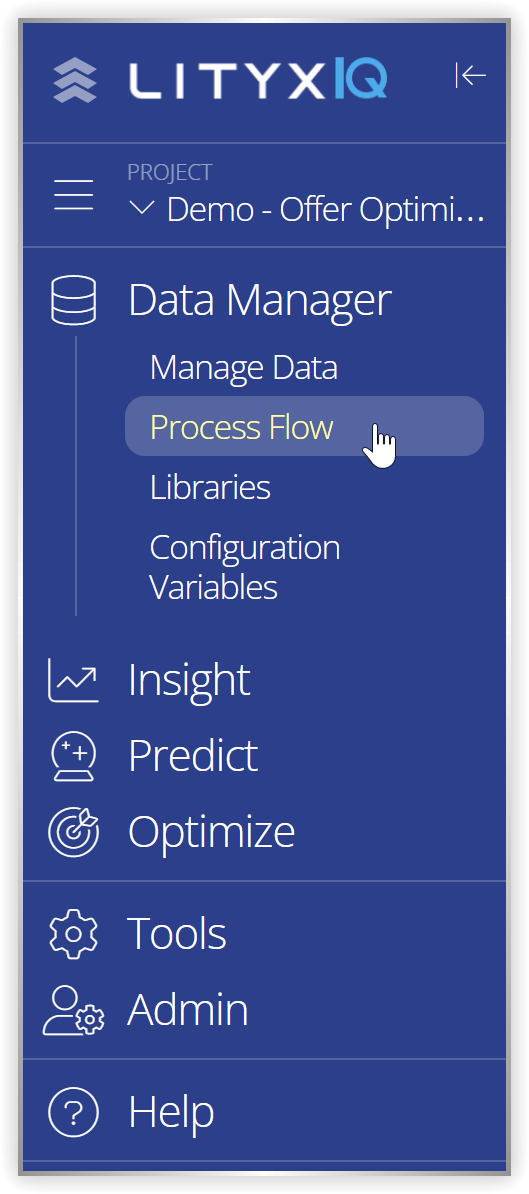The height and width of the screenshot is (1194, 529).
Task: Click the Insight line chart icon
Action: (73, 680)
